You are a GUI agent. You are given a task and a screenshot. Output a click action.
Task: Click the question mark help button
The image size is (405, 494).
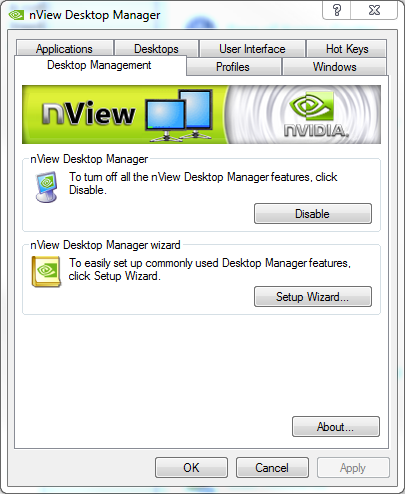point(337,10)
